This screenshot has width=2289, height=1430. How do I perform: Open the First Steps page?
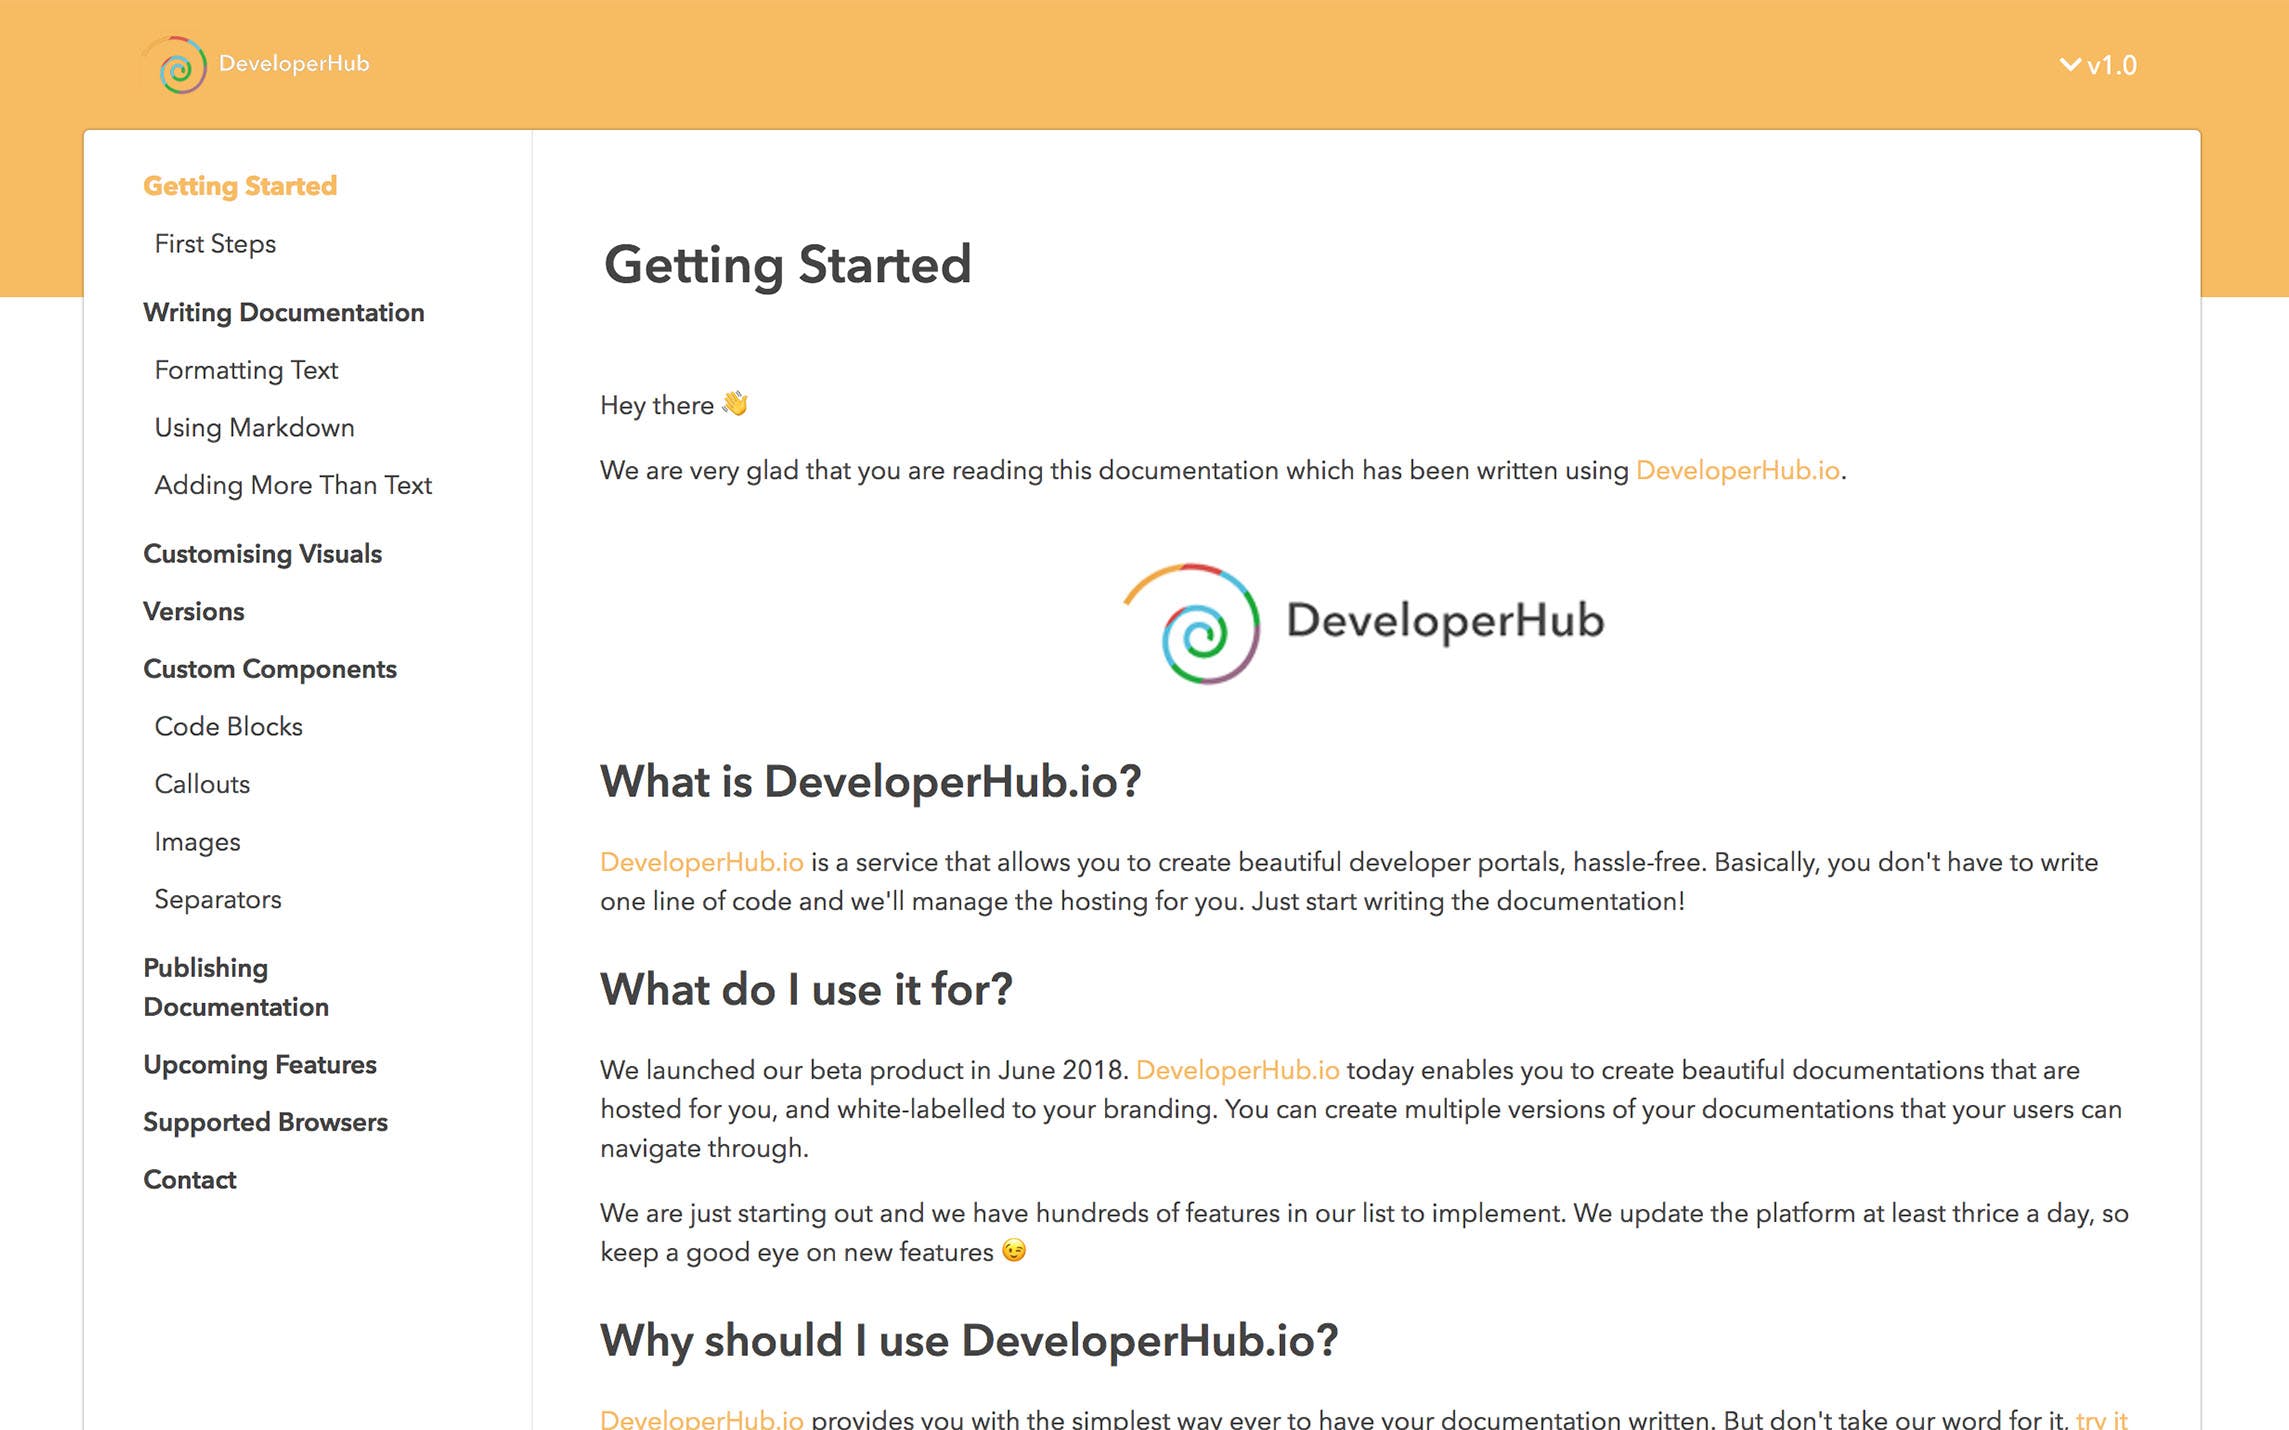(x=215, y=244)
